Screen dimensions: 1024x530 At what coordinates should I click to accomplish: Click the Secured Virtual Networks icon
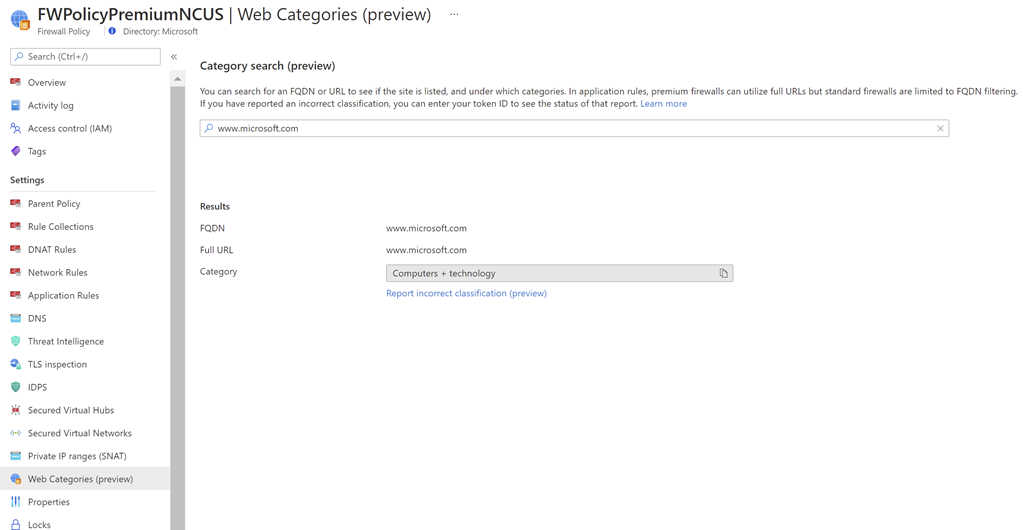point(16,433)
